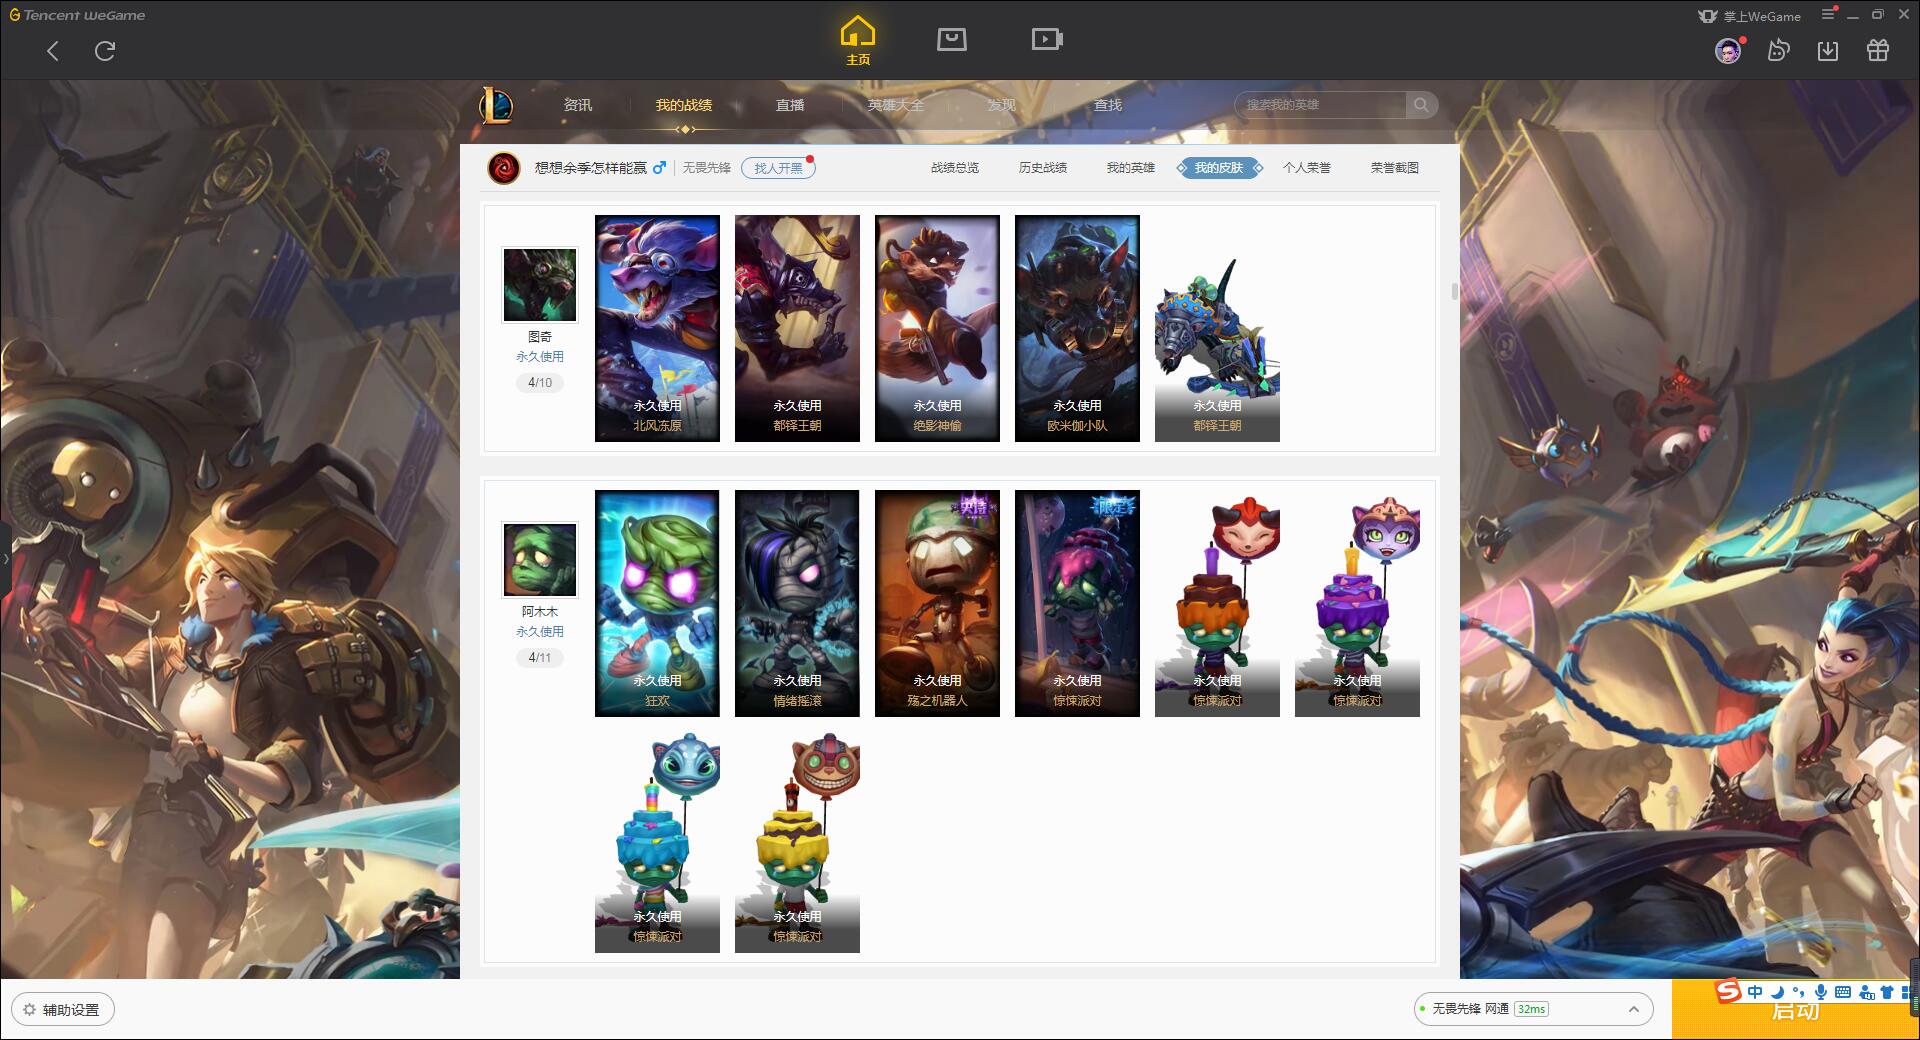Open the 欧米伽小队 skin card

(x=1077, y=328)
